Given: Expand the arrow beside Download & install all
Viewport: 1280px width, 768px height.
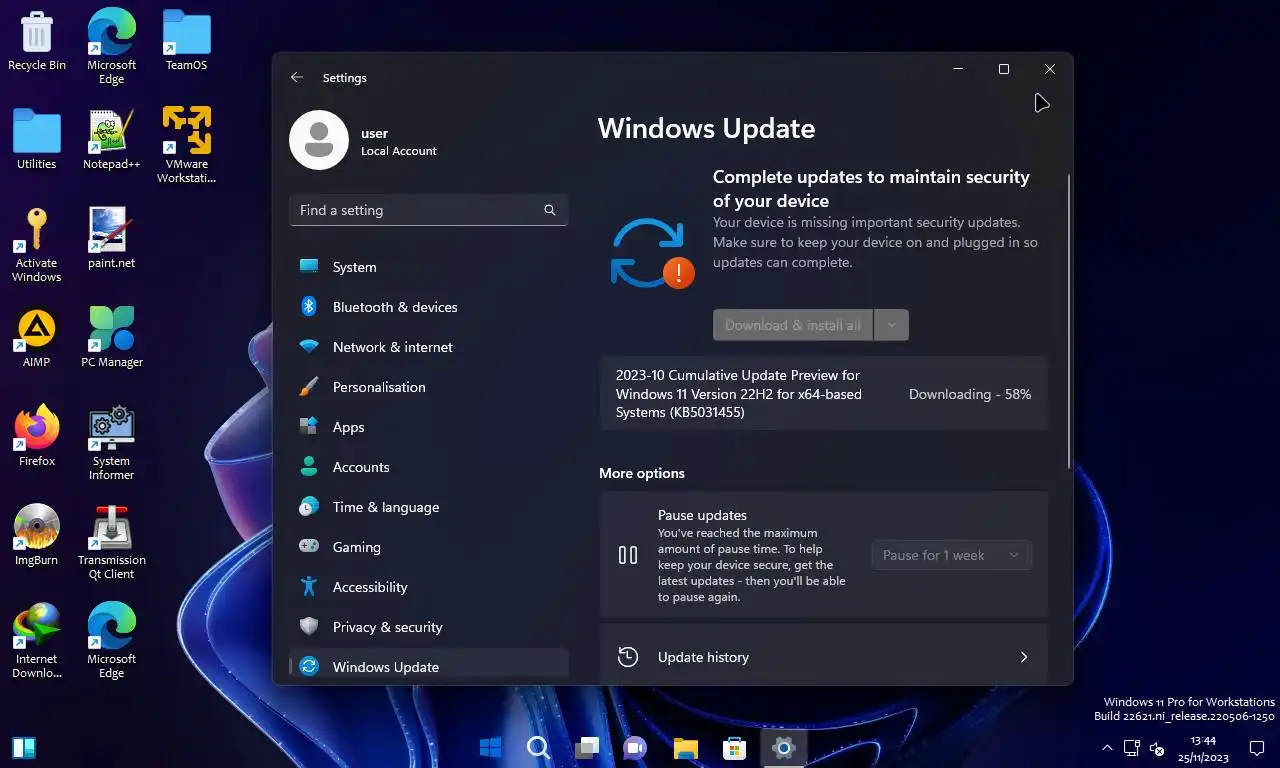Looking at the screenshot, I should tap(891, 325).
